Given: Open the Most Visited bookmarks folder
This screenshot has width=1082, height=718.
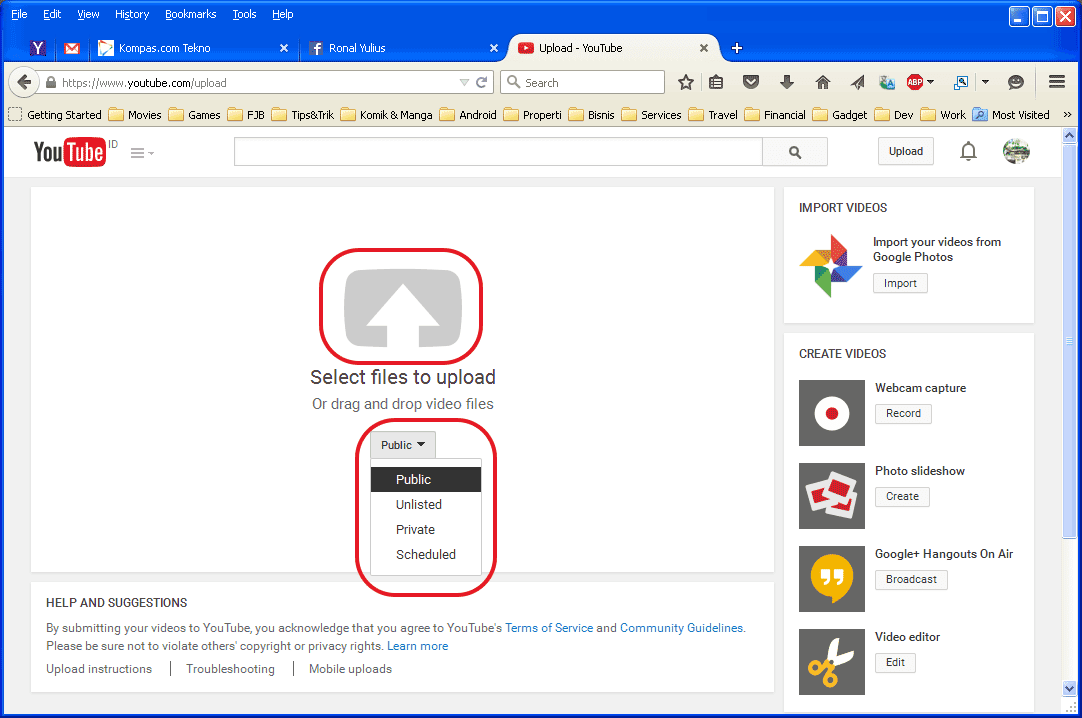Looking at the screenshot, I should point(1011,114).
